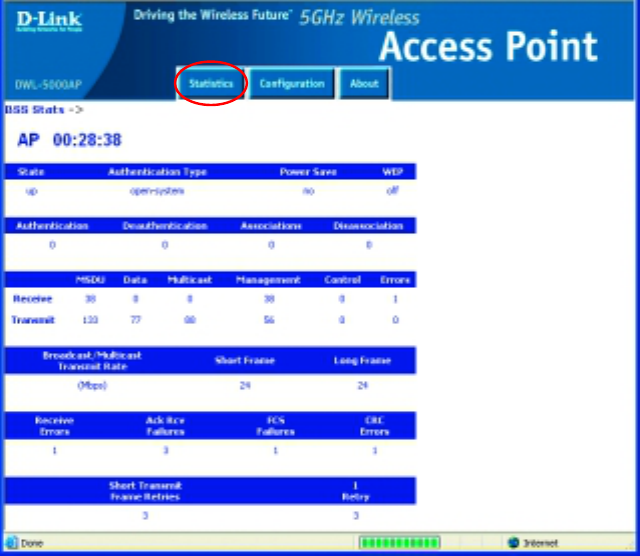This screenshot has height=556, width=640.
Task: Select the Receive row label
Action: 33,299
